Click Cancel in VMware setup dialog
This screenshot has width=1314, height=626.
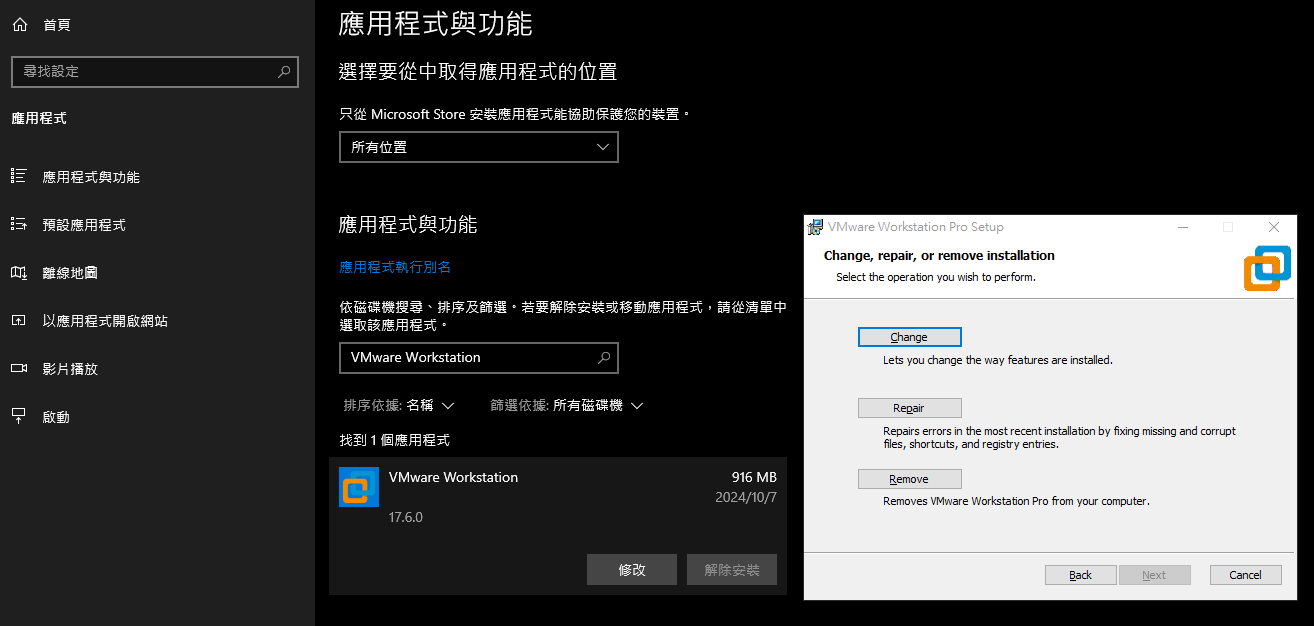tap(1245, 575)
